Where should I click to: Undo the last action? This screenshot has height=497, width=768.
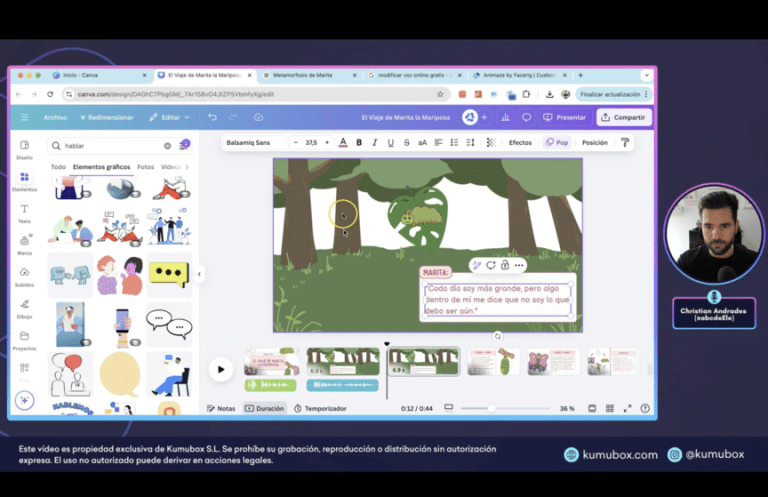[212, 117]
